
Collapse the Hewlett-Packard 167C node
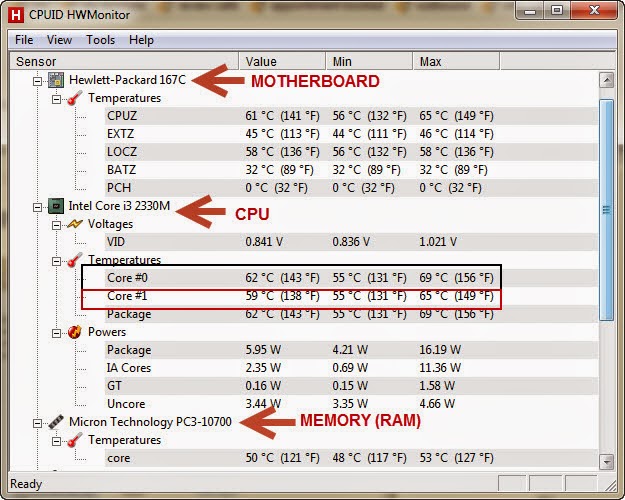point(37,81)
